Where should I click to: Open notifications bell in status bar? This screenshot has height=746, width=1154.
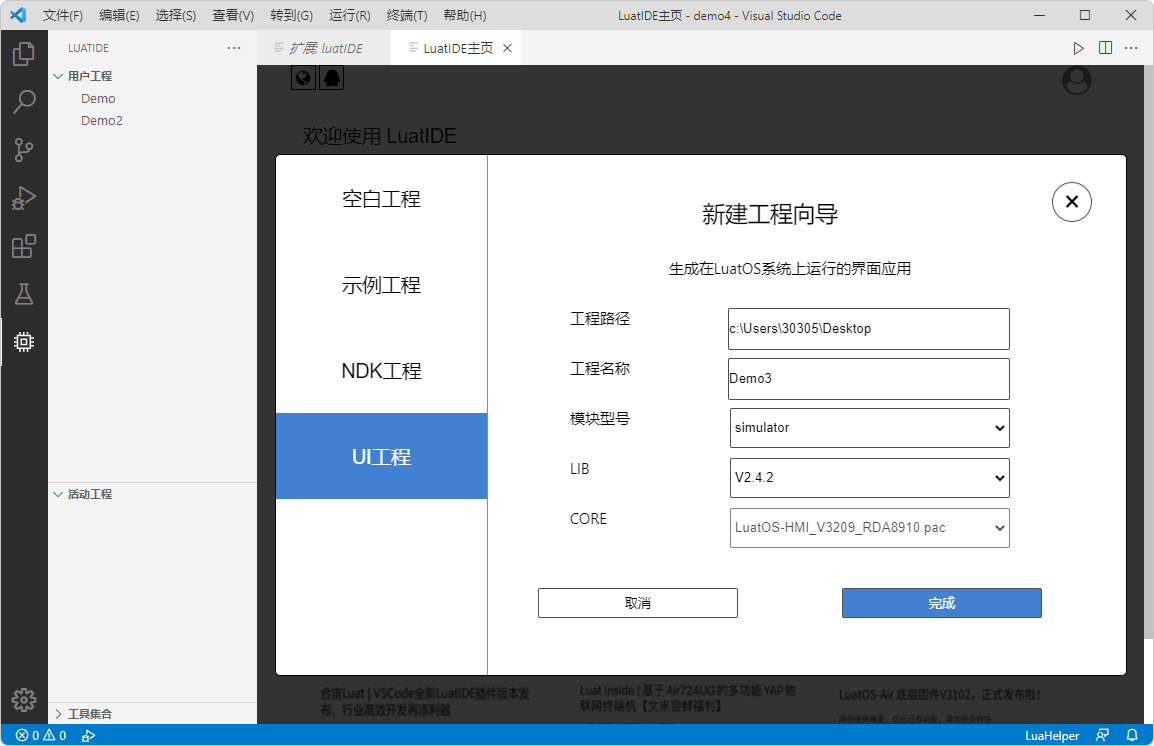pyautogui.click(x=1132, y=735)
